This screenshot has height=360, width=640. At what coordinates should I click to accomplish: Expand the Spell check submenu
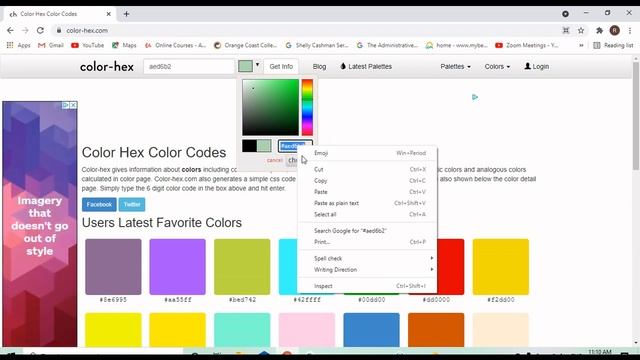367,258
